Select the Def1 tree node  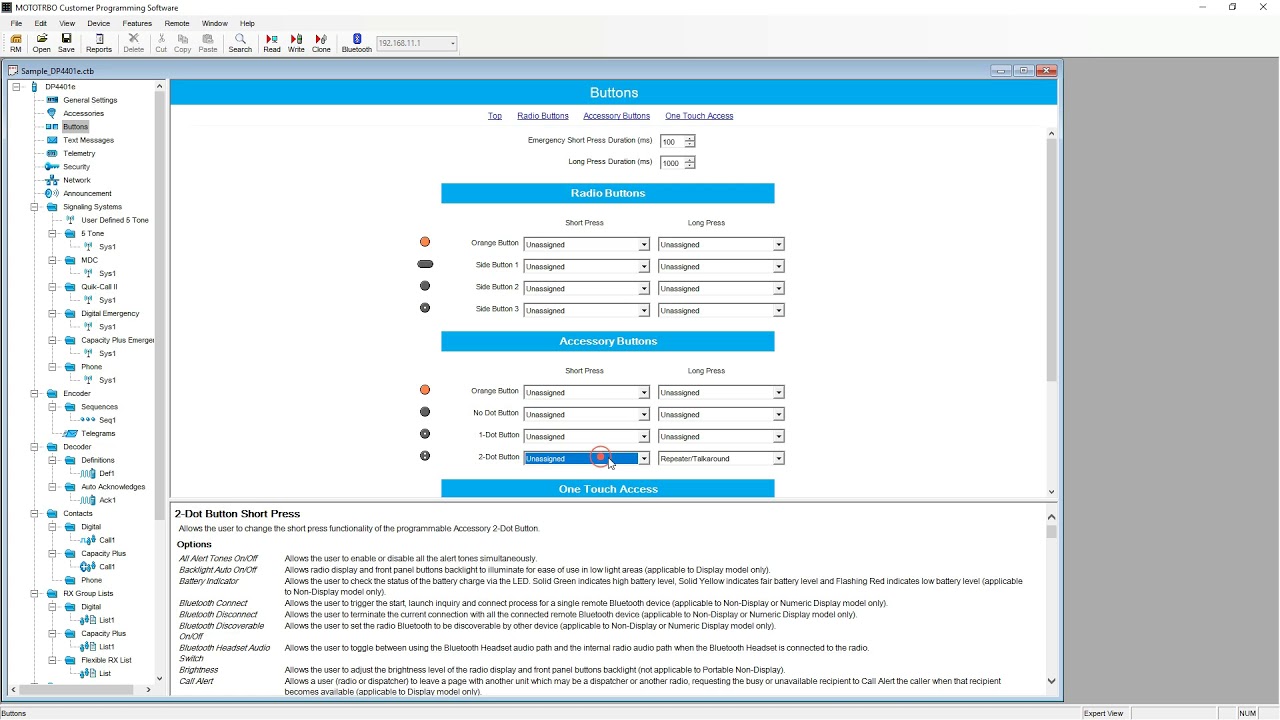[x=106, y=473]
